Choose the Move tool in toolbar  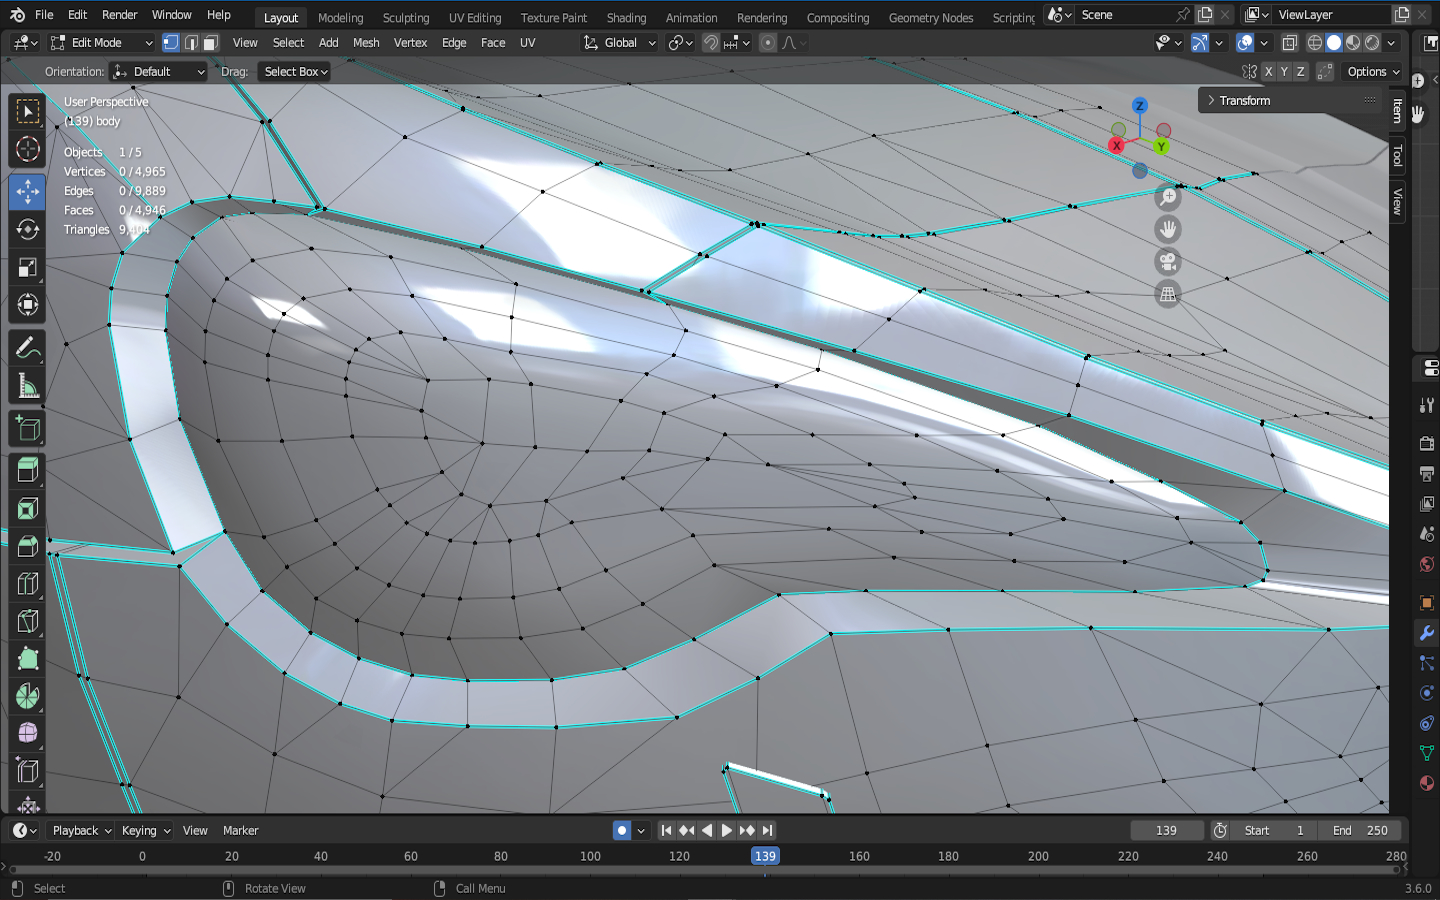tap(27, 191)
